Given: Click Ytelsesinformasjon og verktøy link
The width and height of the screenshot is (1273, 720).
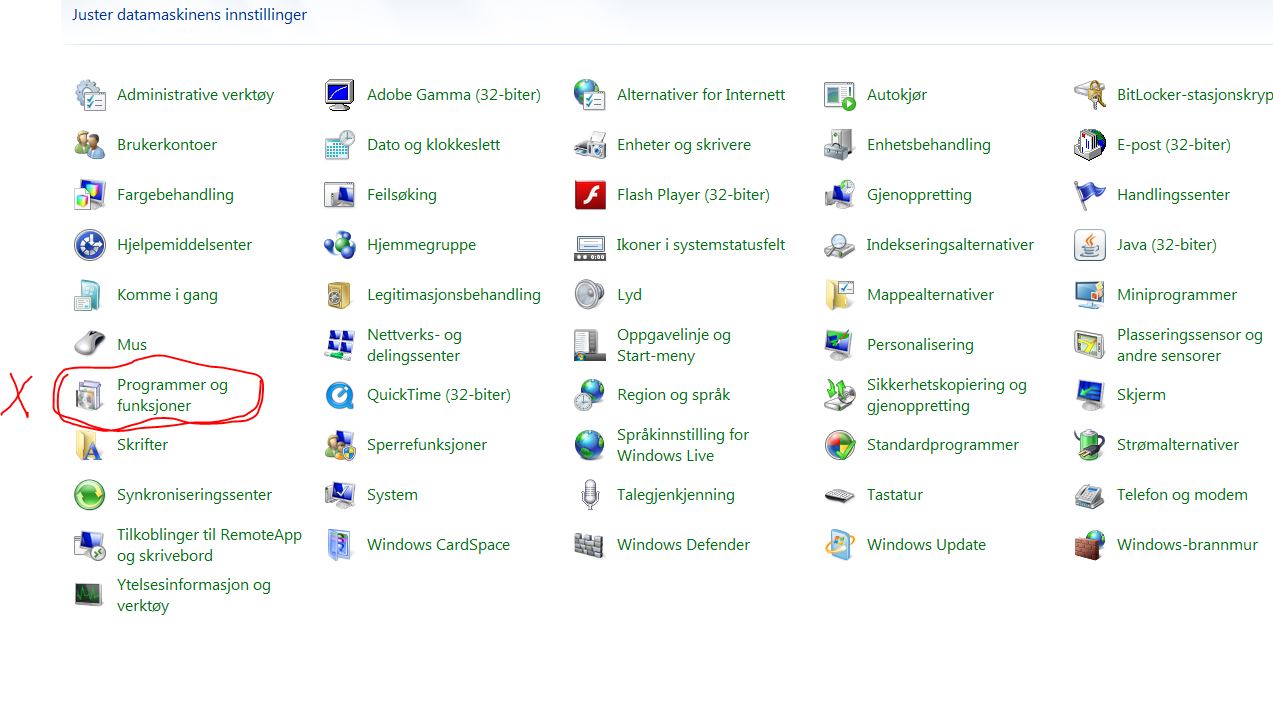Looking at the screenshot, I should point(194,595).
